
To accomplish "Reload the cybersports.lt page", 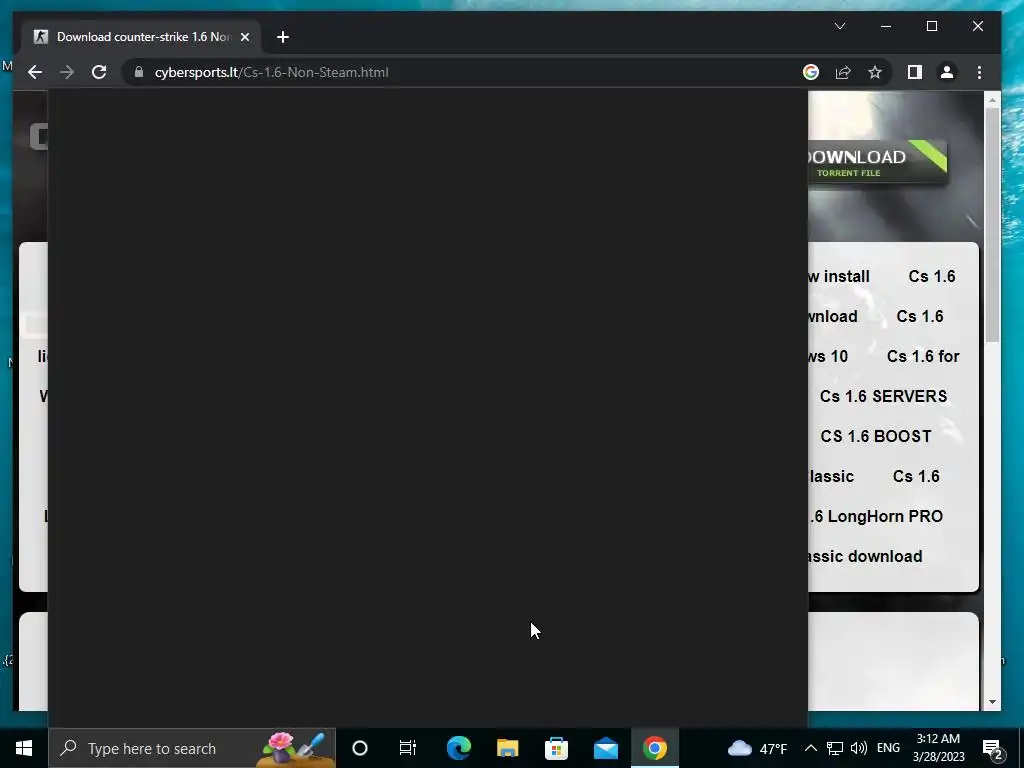I will [x=99, y=72].
